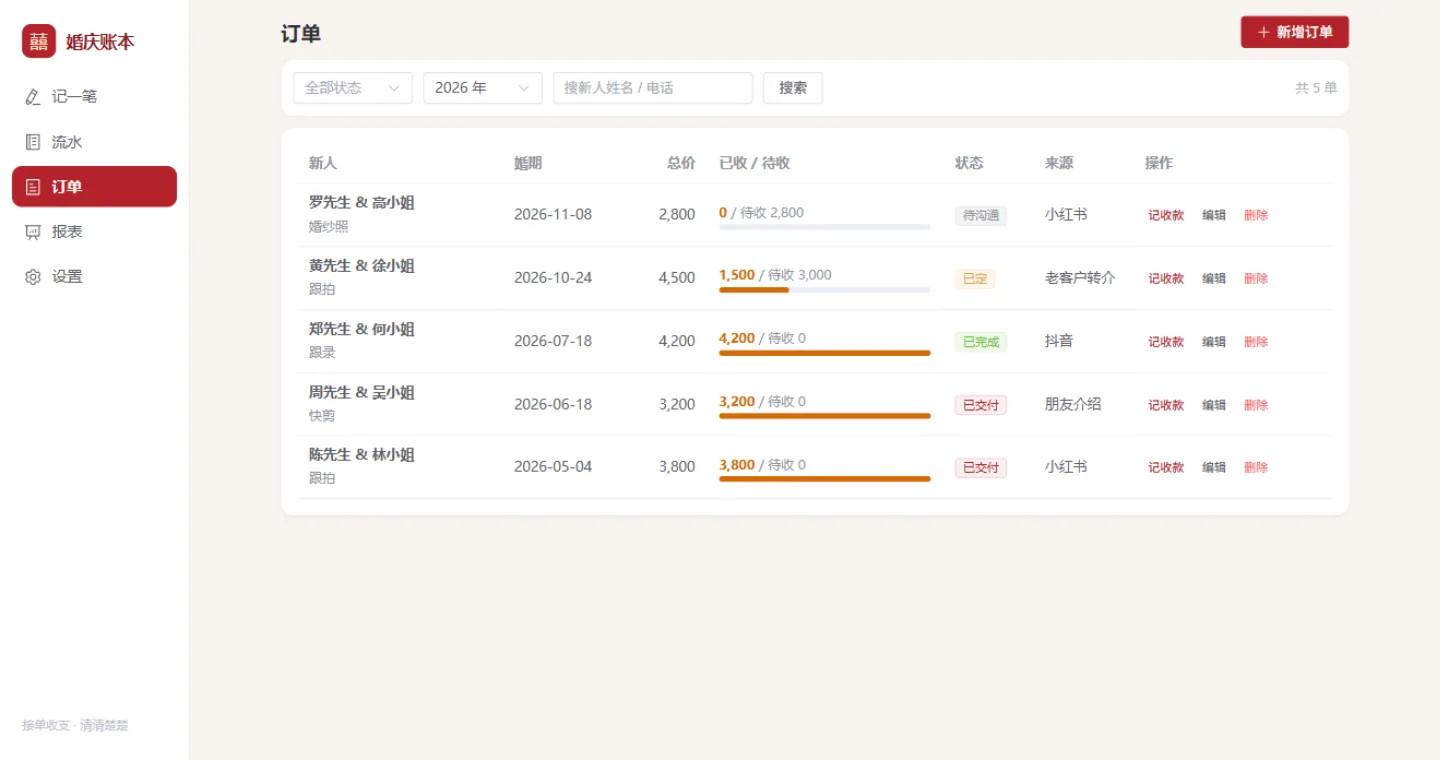Delete the 罗先生 & 高小姐 order
This screenshot has width=1440, height=760.
(x=1256, y=215)
